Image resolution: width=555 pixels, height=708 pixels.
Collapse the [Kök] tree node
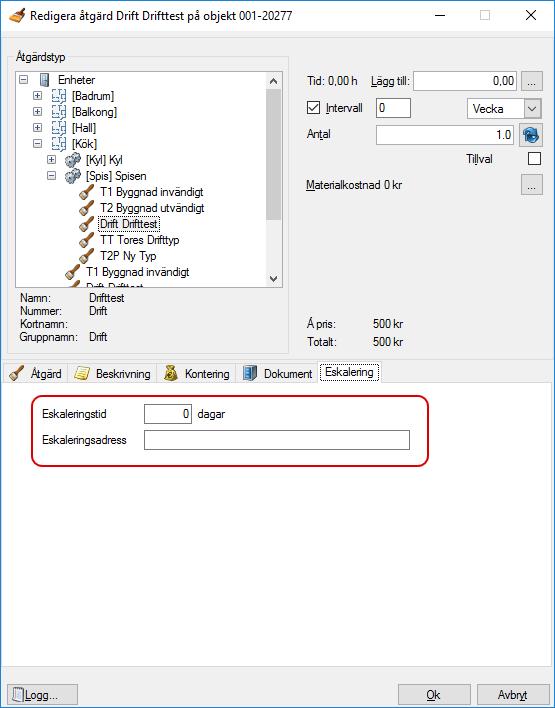pyautogui.click(x=37, y=144)
